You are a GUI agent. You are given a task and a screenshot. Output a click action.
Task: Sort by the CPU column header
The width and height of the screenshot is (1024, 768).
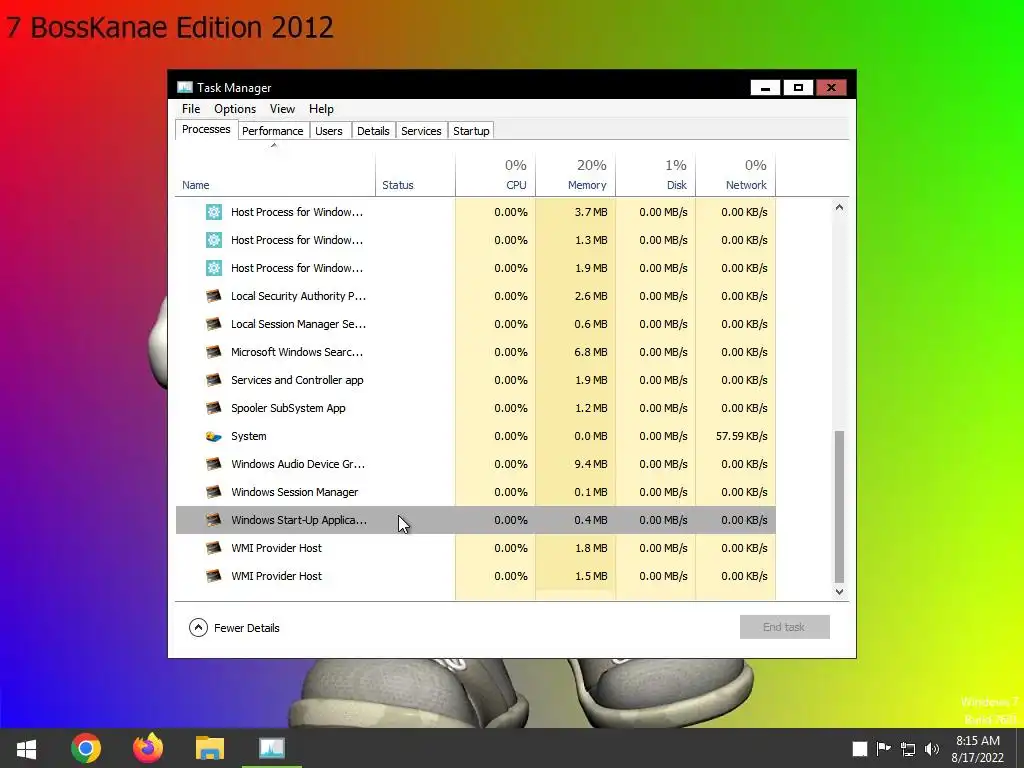[x=495, y=174]
